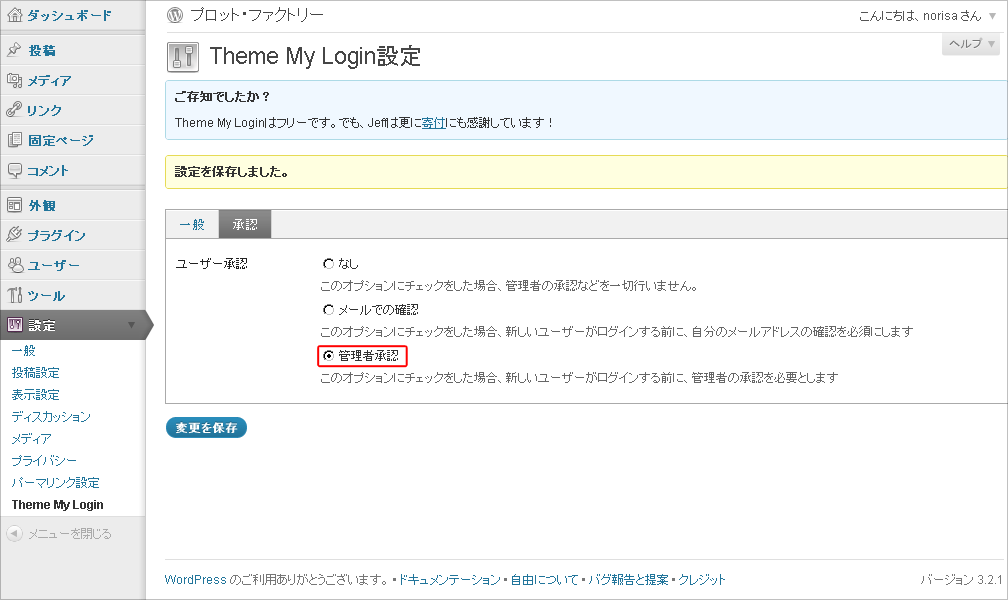Screen dimensions: 1008x600
Task: Open the クレジット footer link
Action: coord(702,579)
